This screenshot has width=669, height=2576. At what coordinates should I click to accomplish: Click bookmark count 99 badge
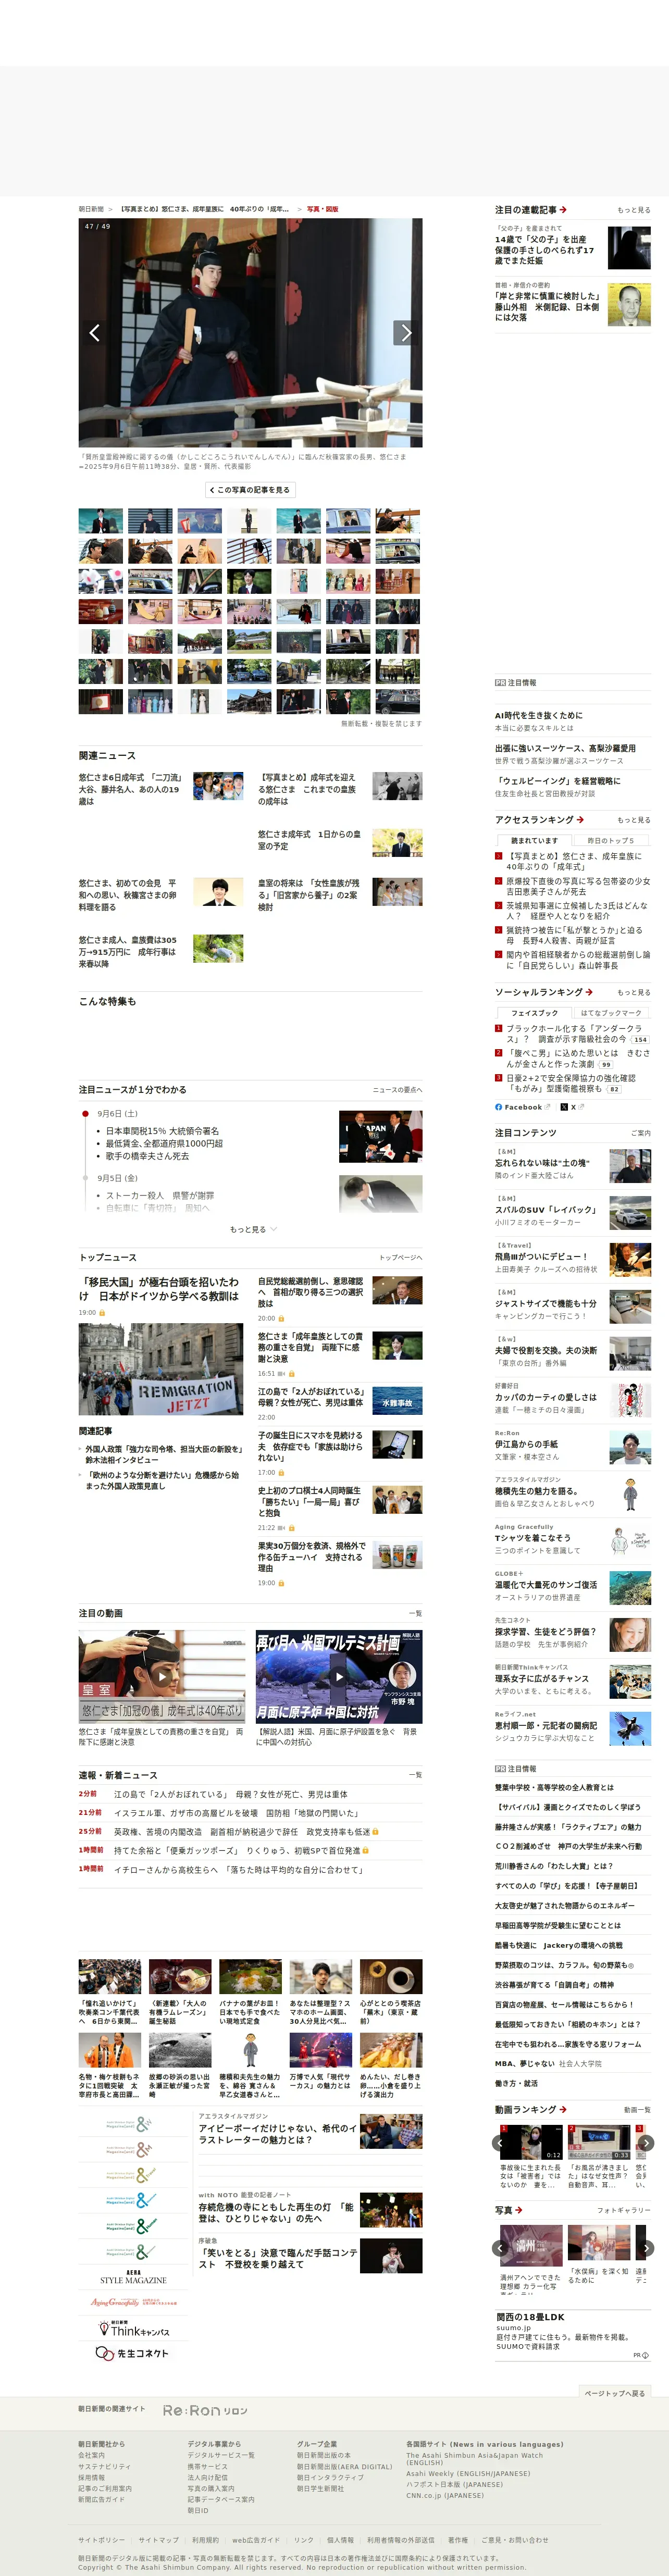pos(606,1064)
